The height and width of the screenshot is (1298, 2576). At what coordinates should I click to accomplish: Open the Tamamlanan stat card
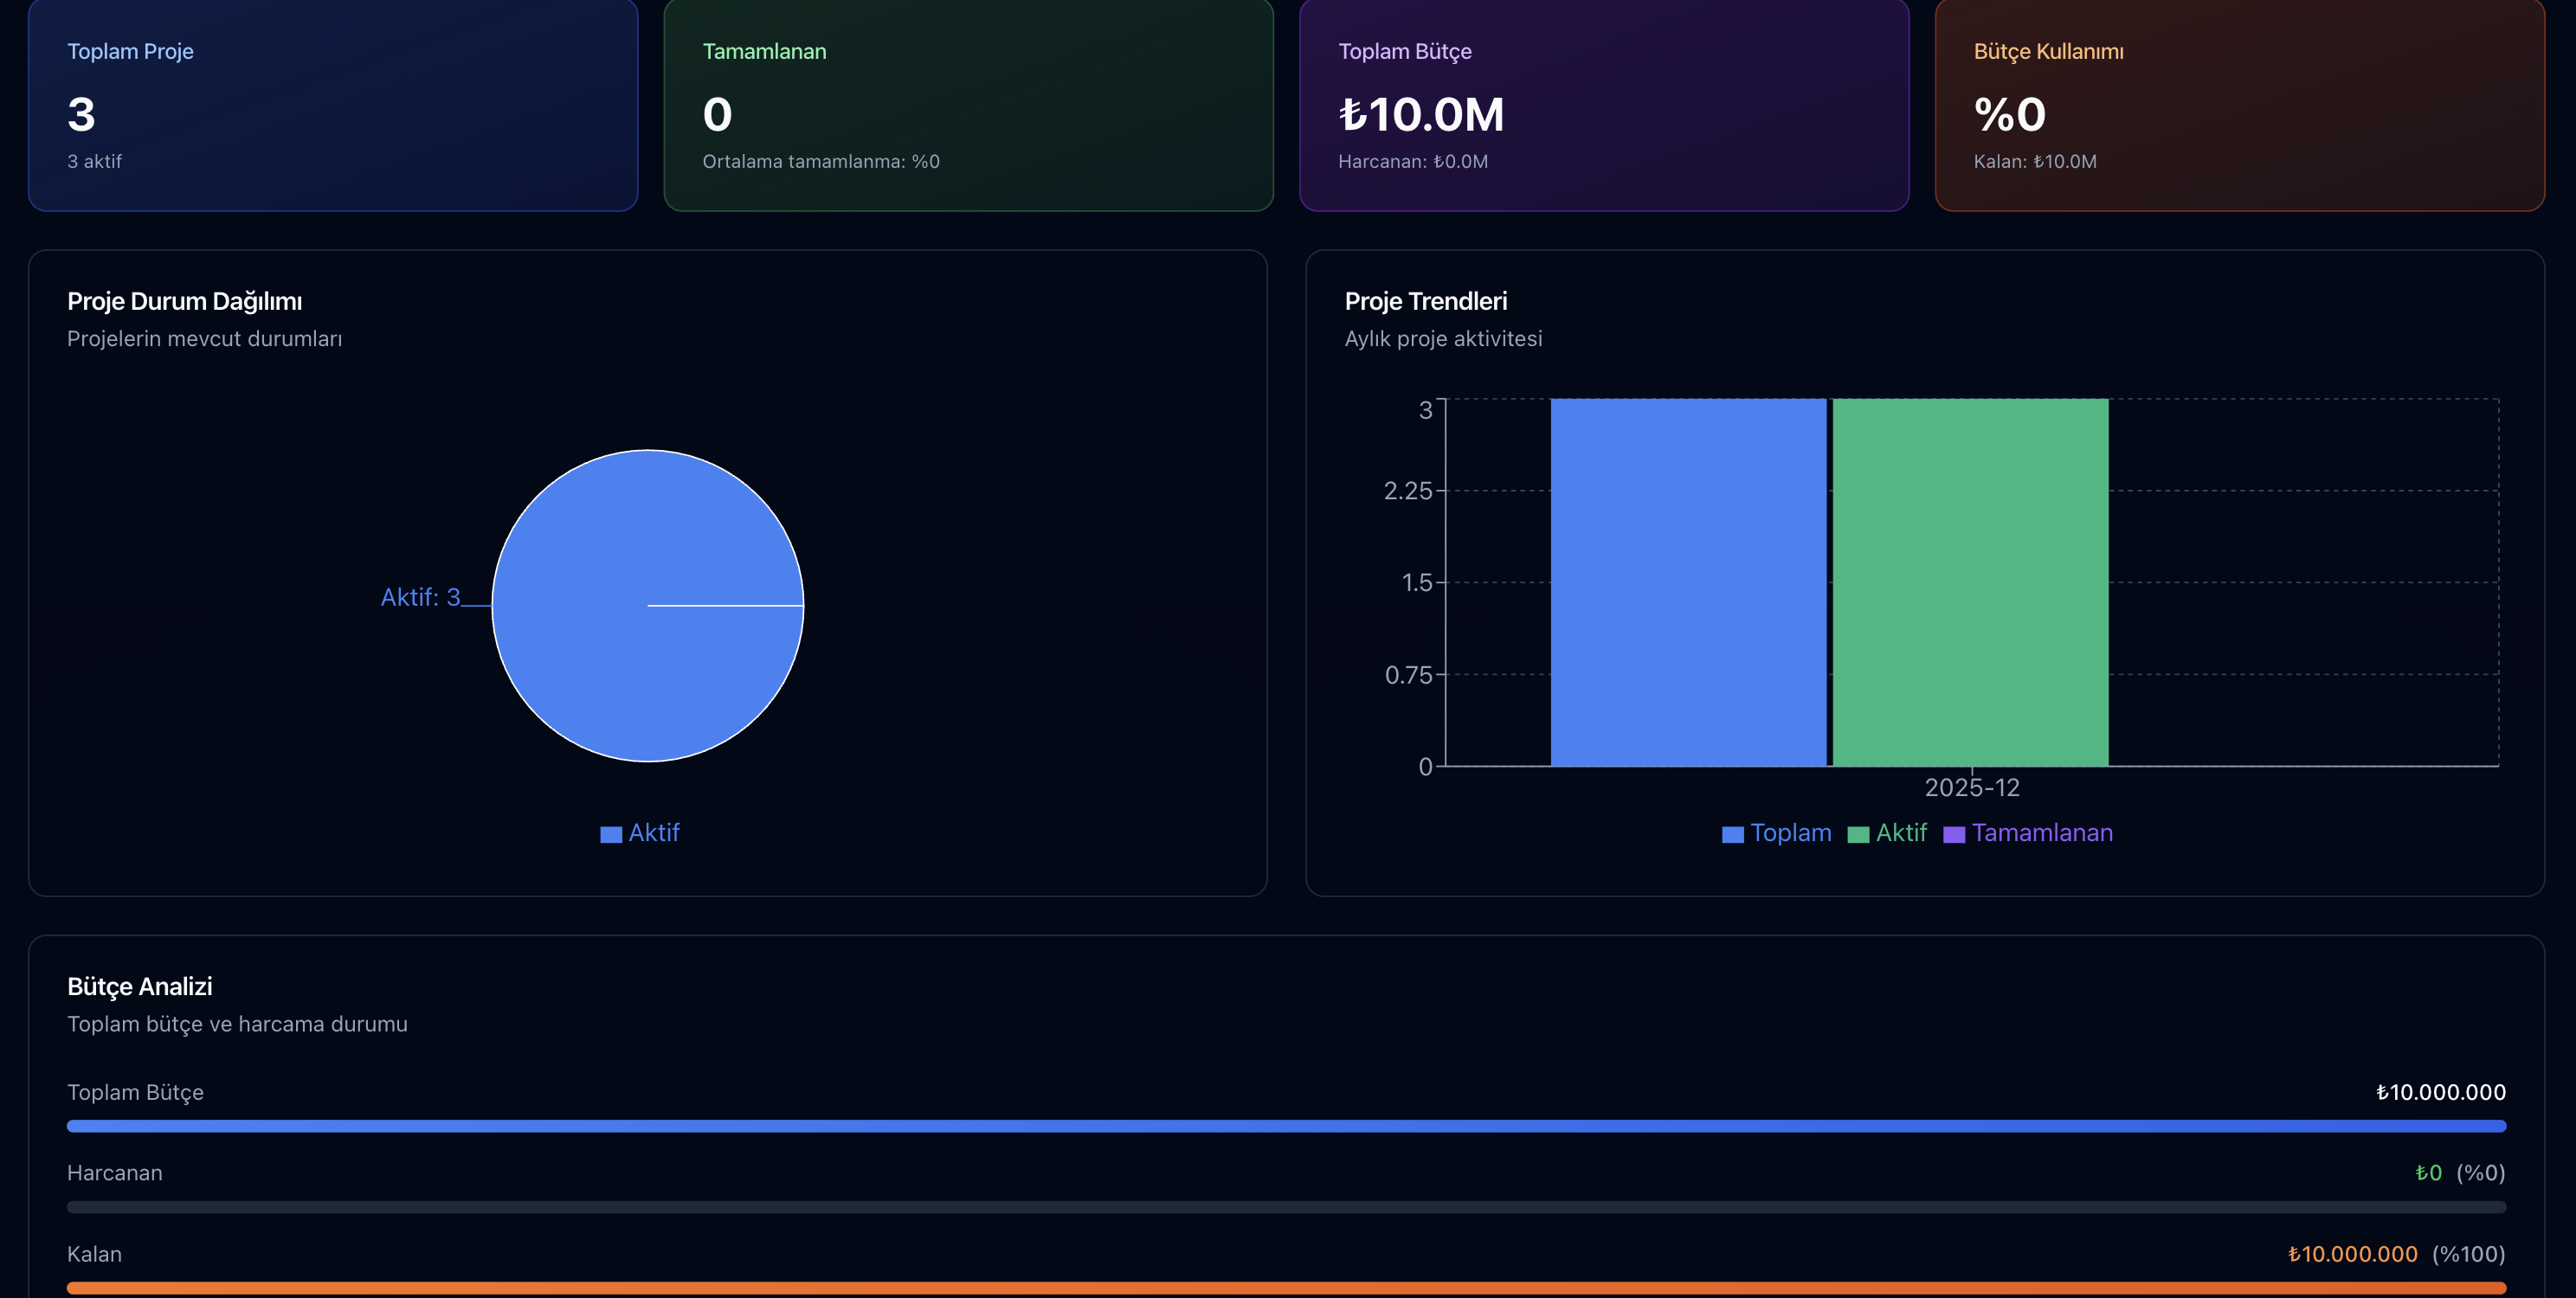point(968,105)
